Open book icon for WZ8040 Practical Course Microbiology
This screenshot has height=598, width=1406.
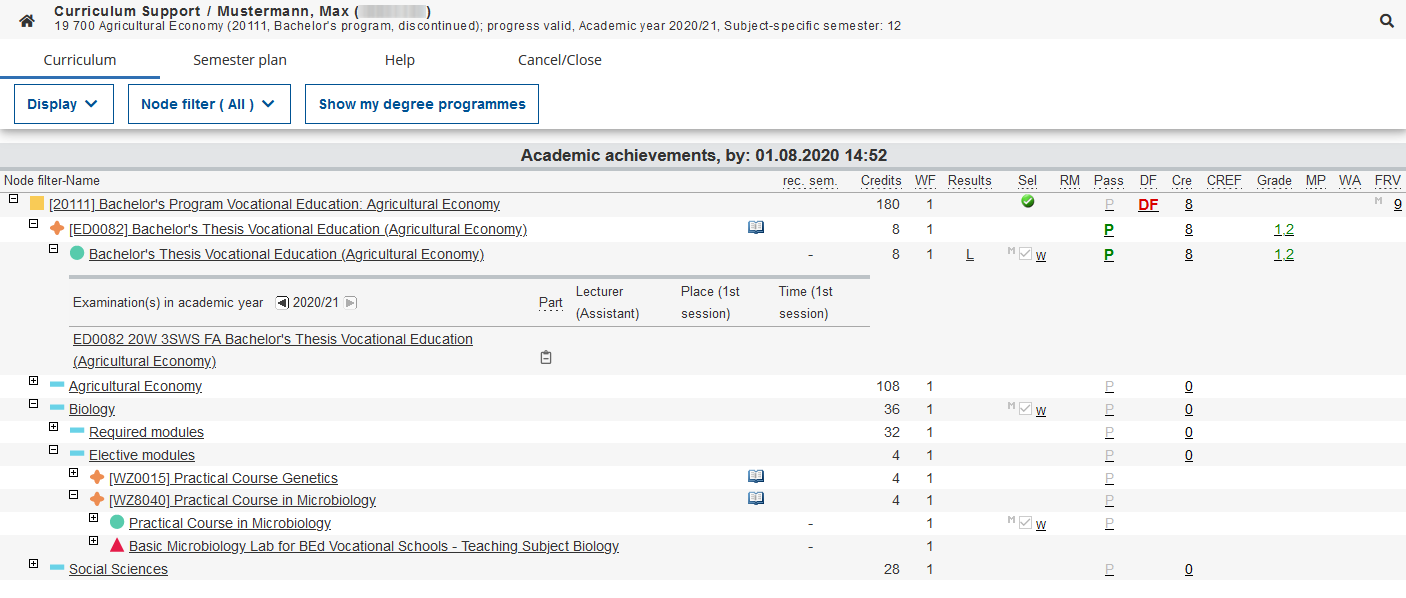tap(756, 499)
